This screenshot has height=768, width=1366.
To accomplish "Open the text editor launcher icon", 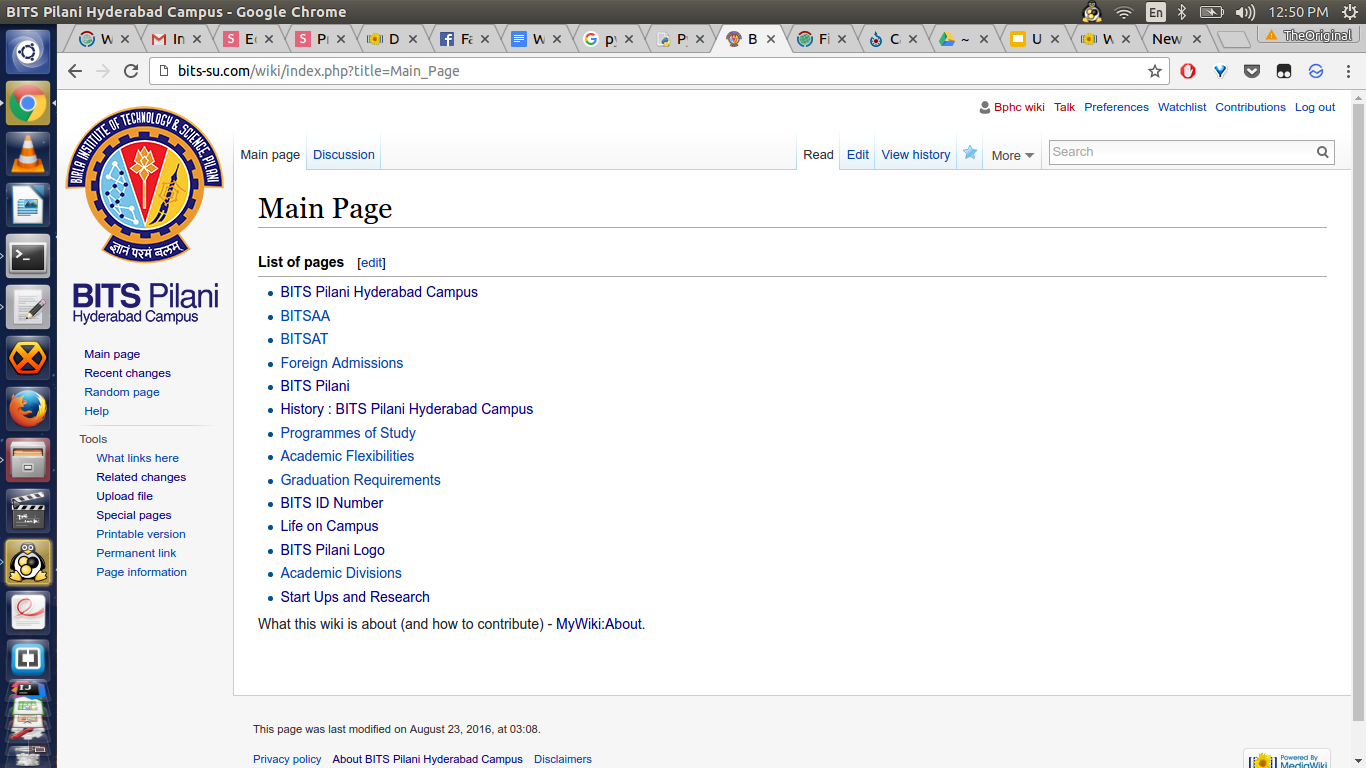I will [28, 308].
